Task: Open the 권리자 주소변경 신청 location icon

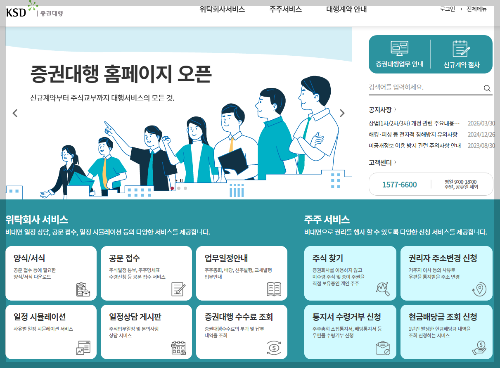Action: 479,289
